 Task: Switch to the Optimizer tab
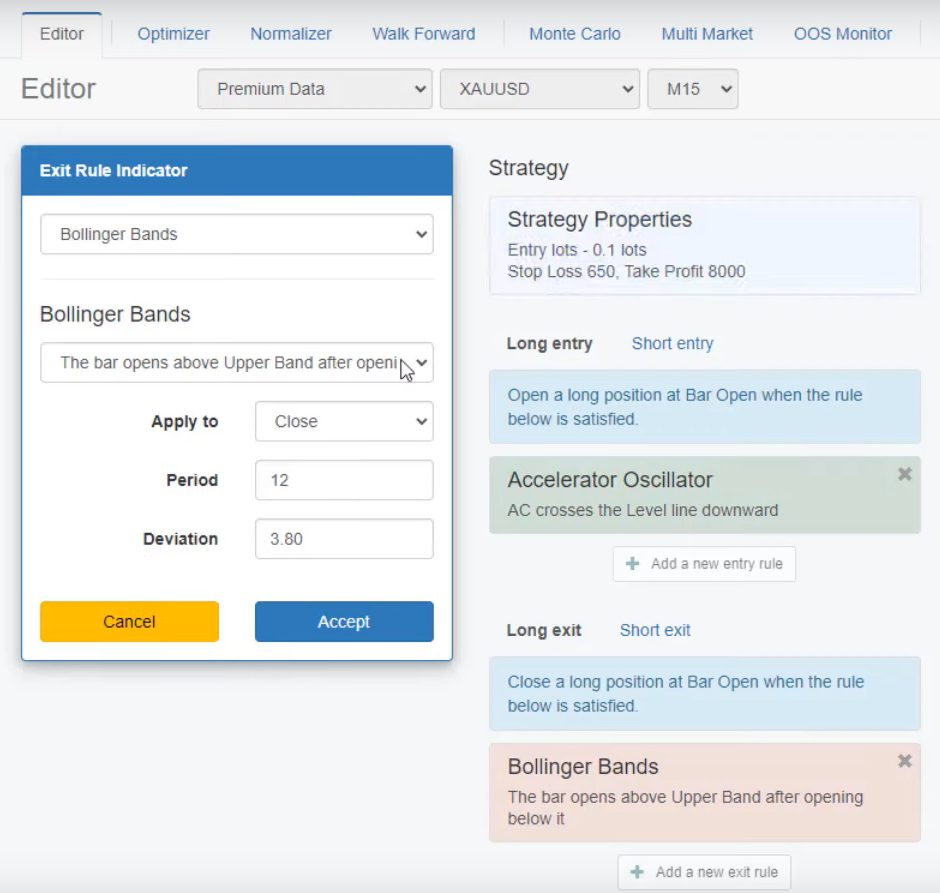173,34
